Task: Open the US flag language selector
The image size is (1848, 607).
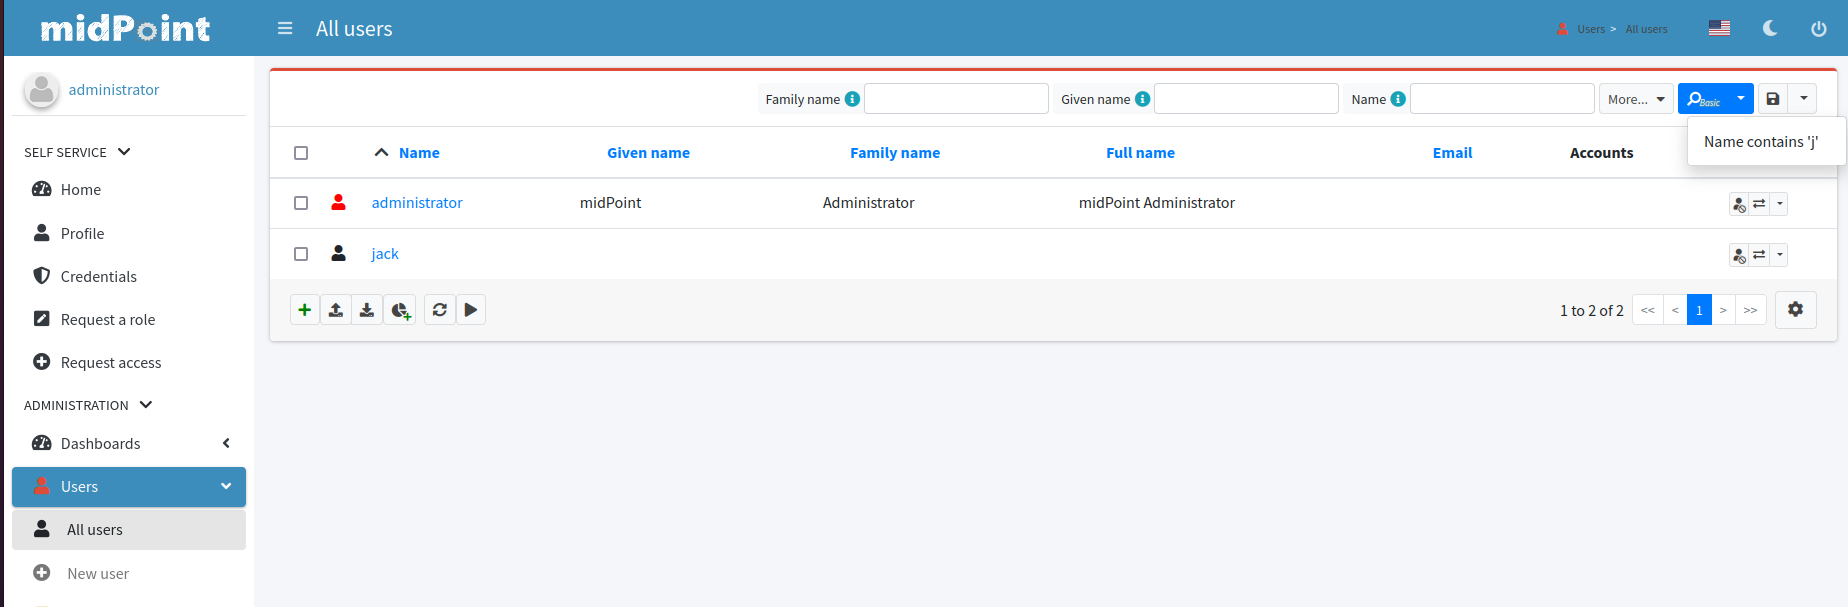Action: coord(1719,28)
